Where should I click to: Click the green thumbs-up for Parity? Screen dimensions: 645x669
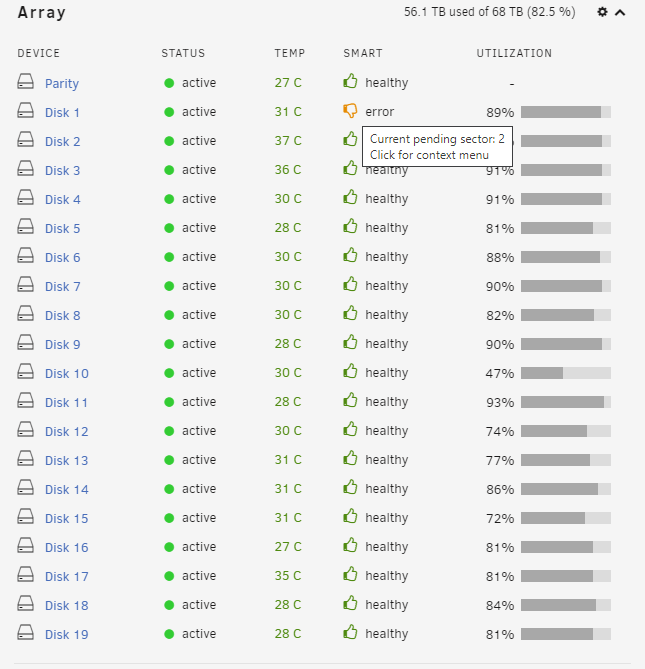[x=350, y=81]
